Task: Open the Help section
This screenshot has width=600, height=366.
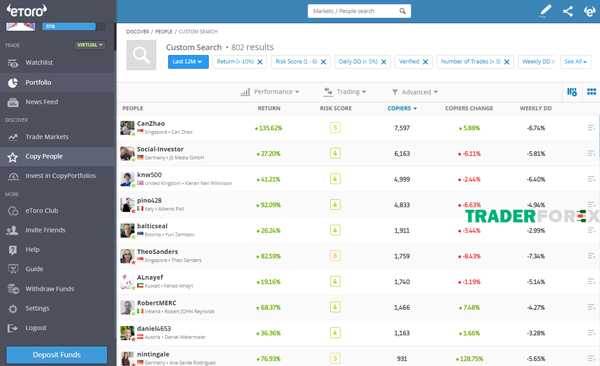Action: click(32, 250)
